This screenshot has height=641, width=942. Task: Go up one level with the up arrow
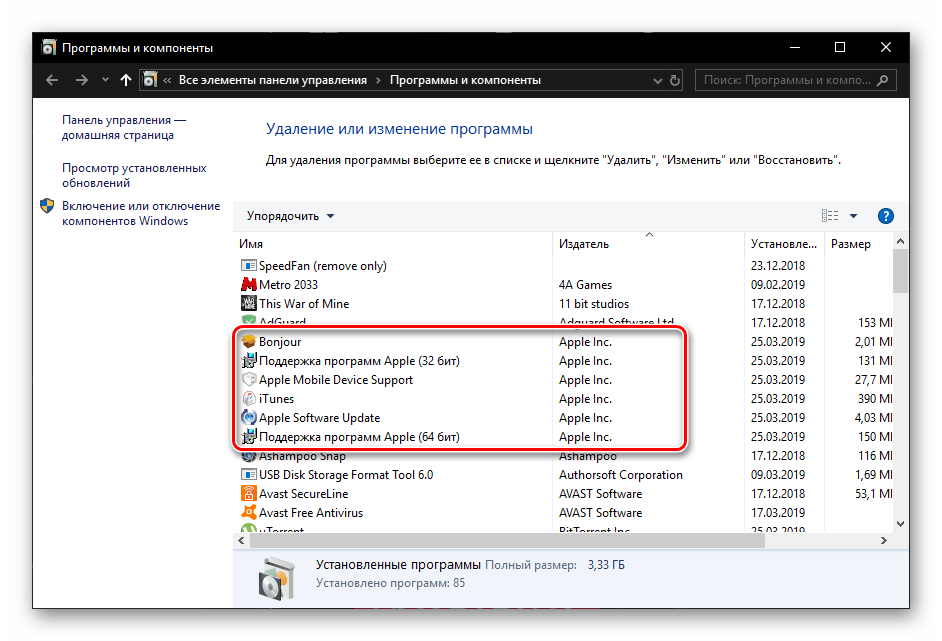pos(125,80)
